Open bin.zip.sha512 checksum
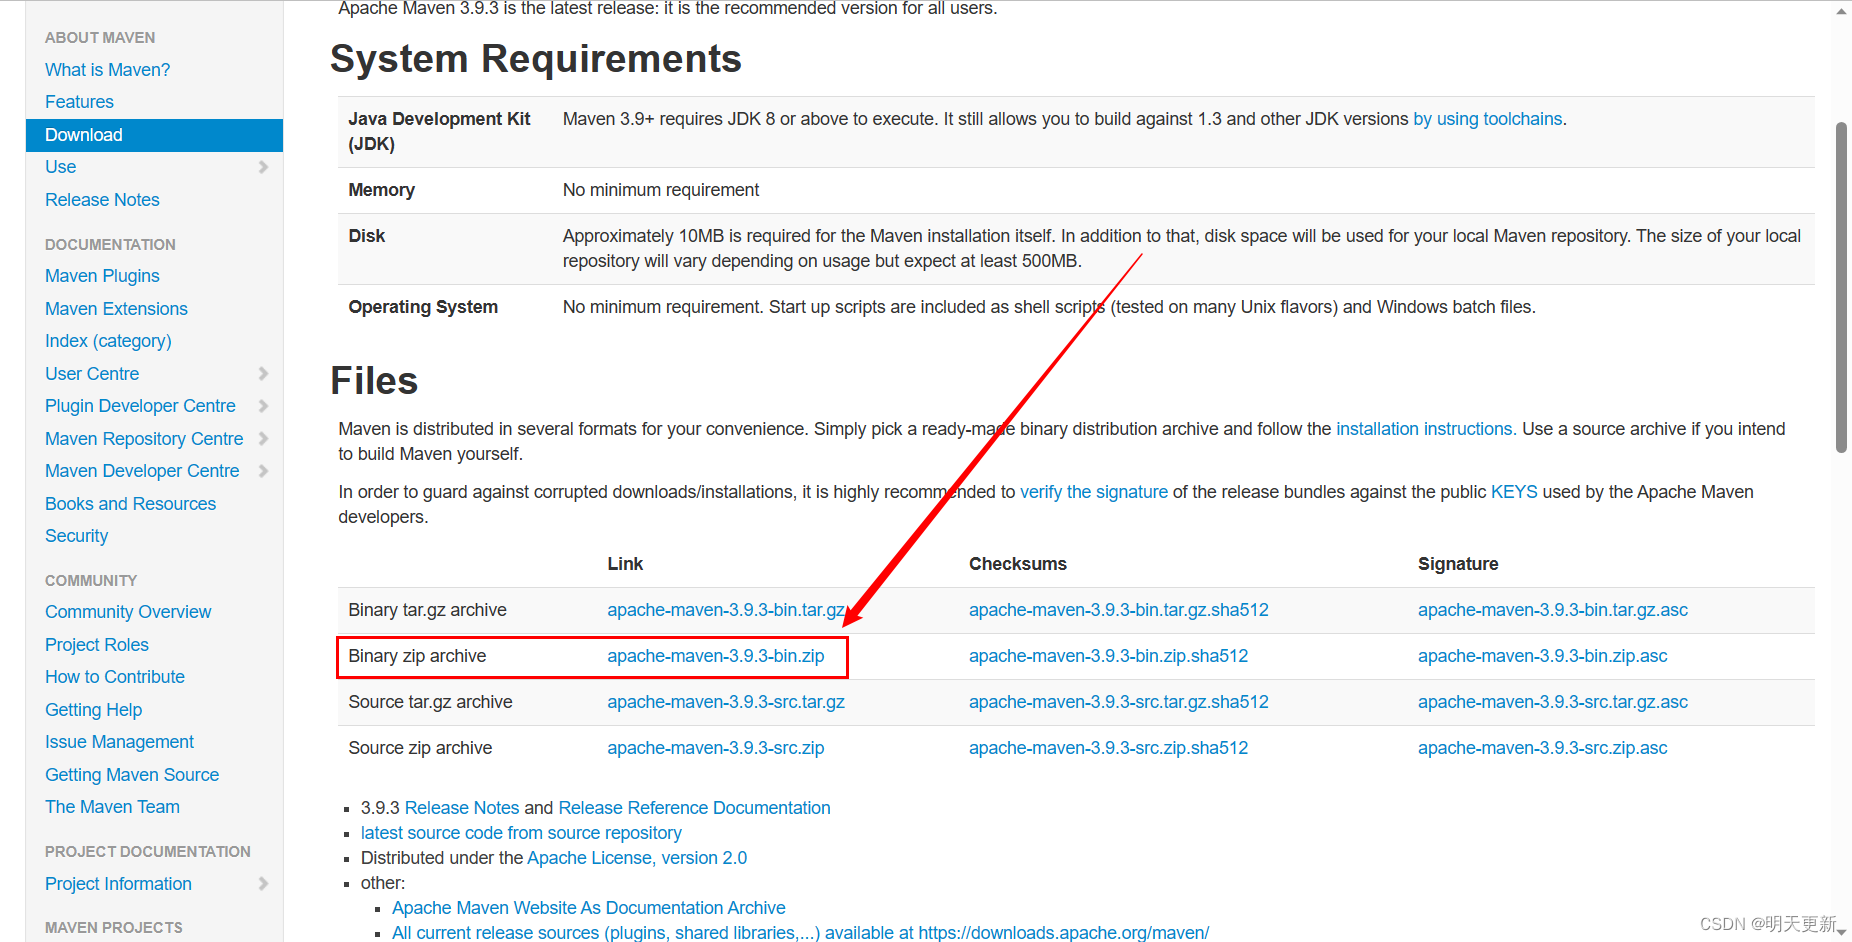This screenshot has width=1852, height=942. pos(1108,656)
